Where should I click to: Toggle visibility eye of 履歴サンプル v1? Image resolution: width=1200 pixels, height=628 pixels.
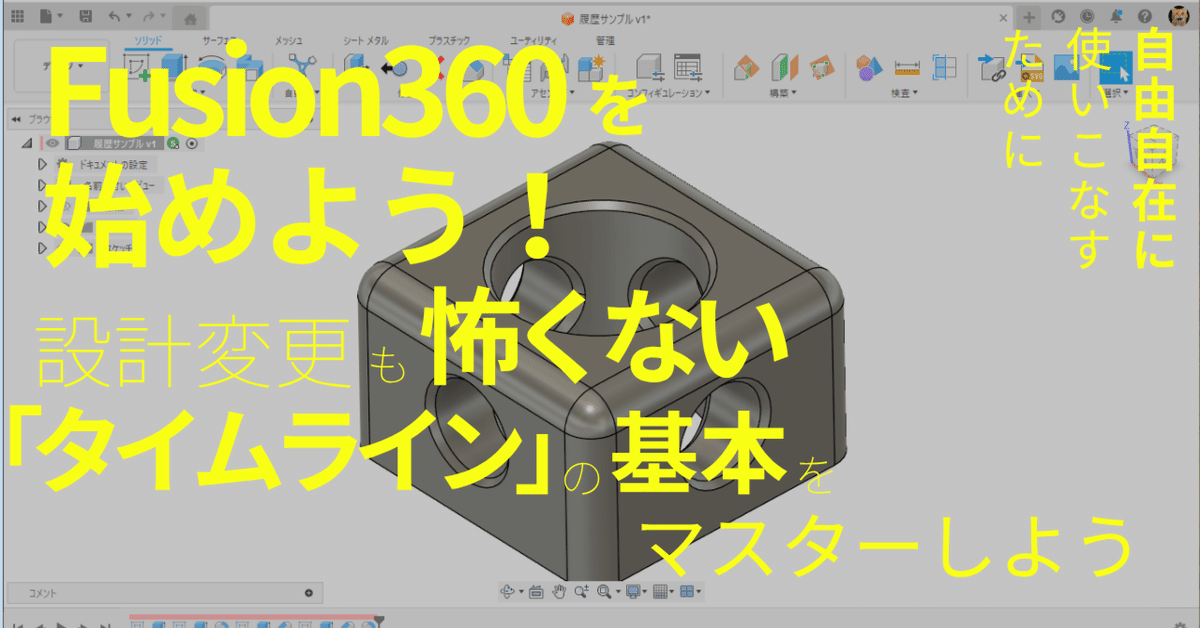52,143
